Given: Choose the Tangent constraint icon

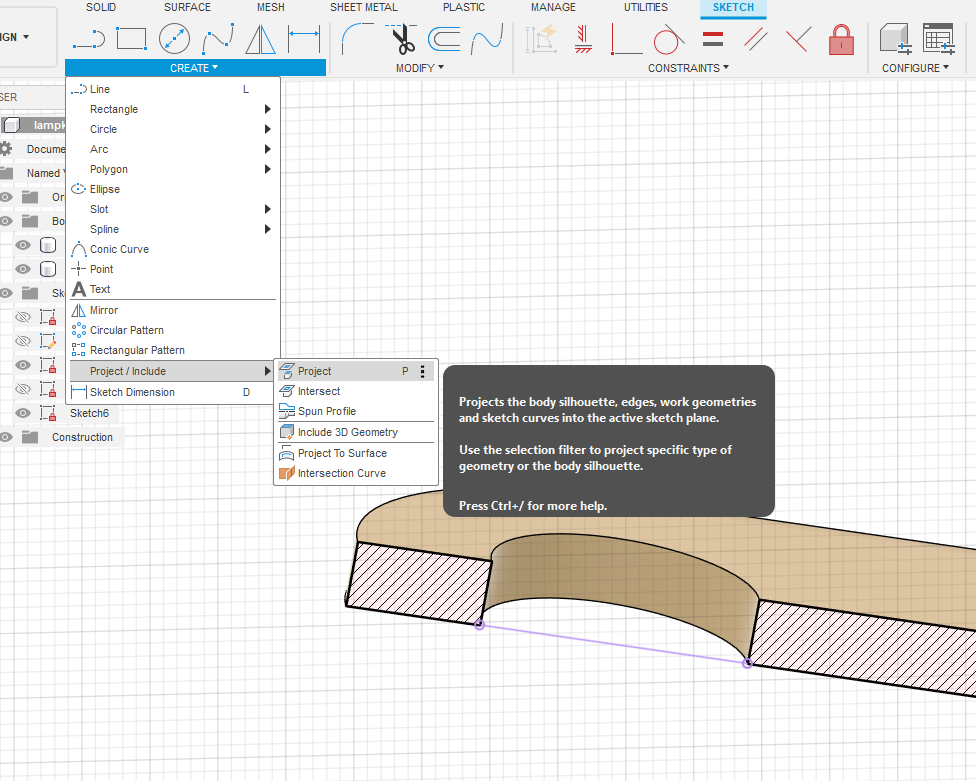Looking at the screenshot, I should [667, 40].
